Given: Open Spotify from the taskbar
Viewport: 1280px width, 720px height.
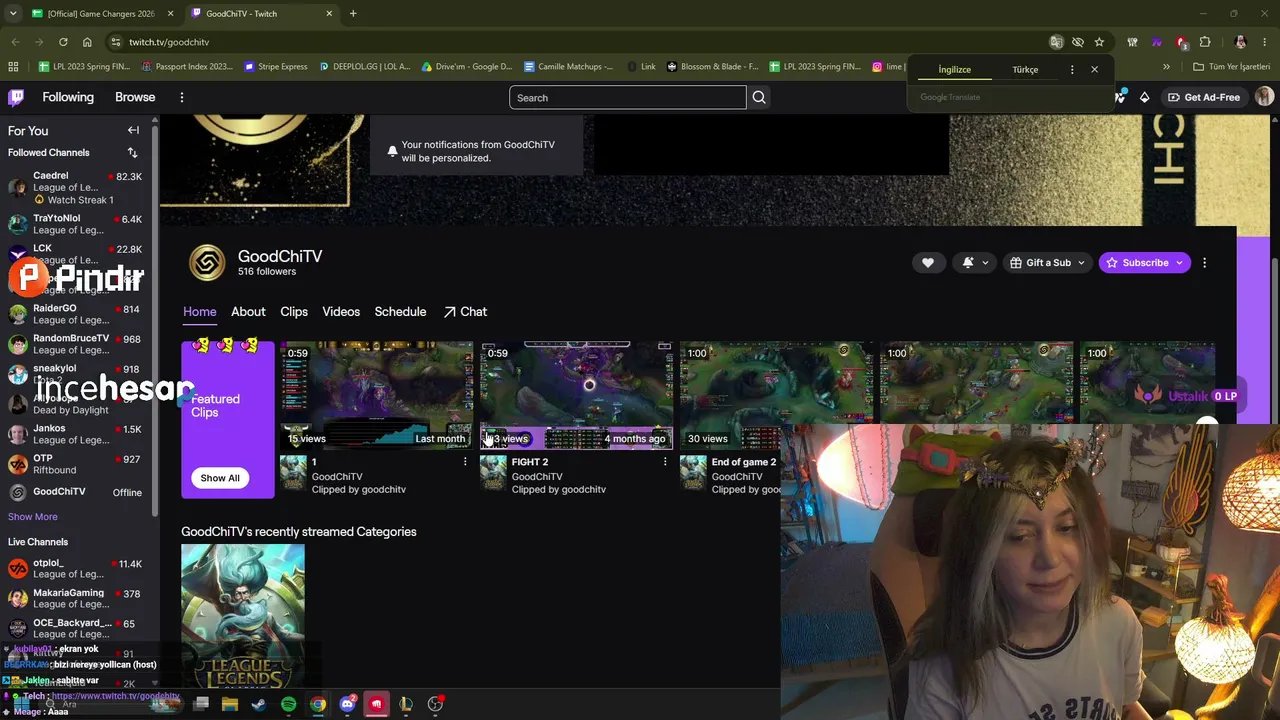Looking at the screenshot, I should 288,704.
